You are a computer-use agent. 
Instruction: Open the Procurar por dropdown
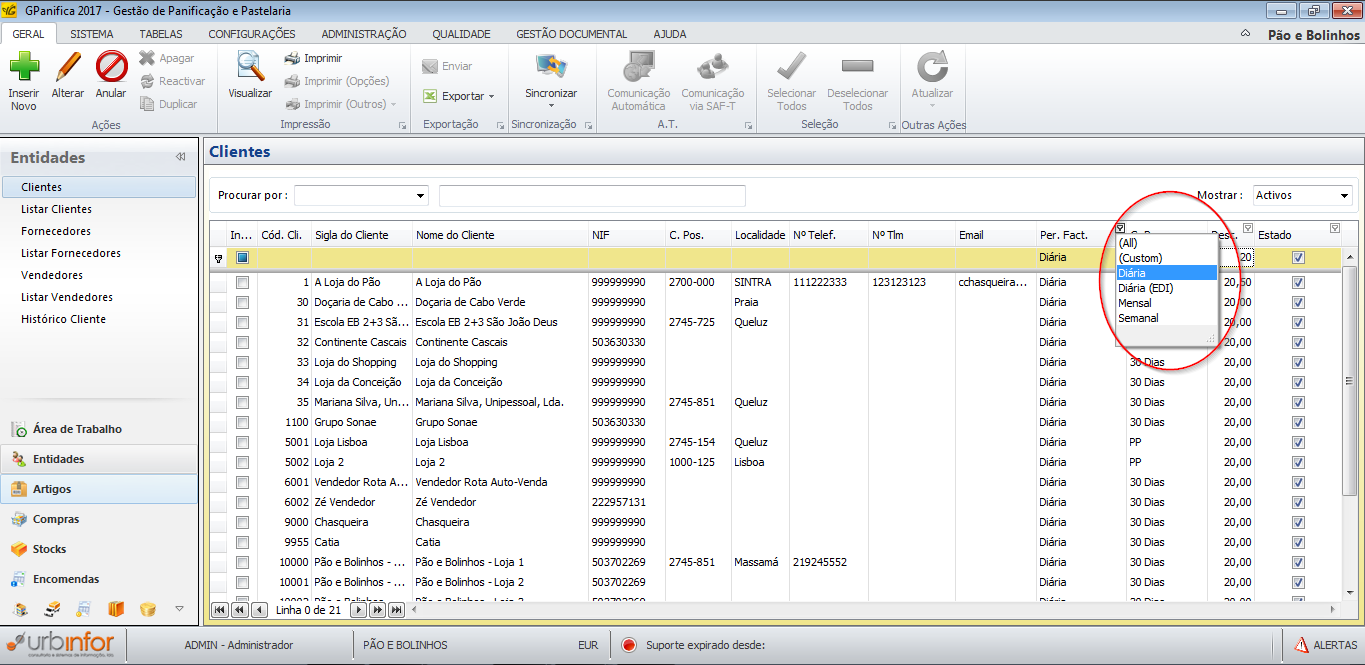point(420,196)
